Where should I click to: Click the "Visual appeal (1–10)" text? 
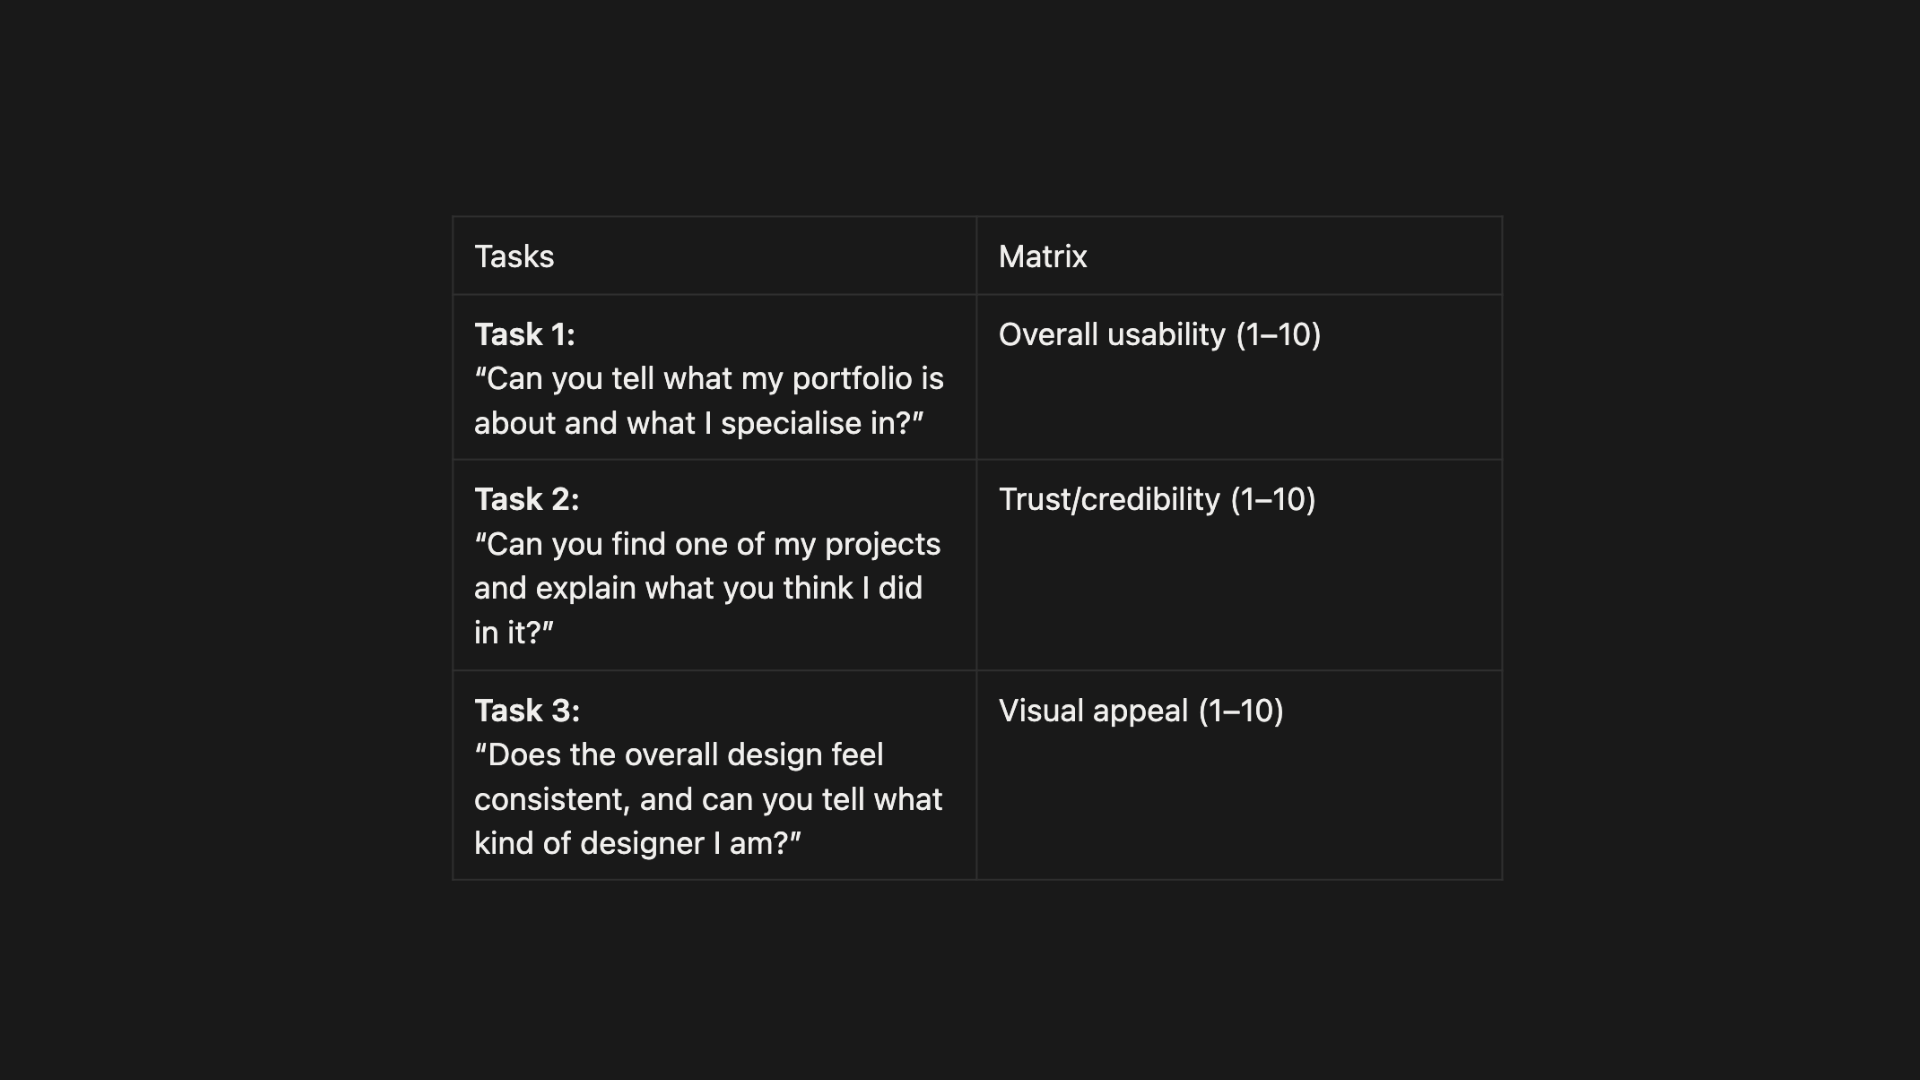[x=1140, y=710]
